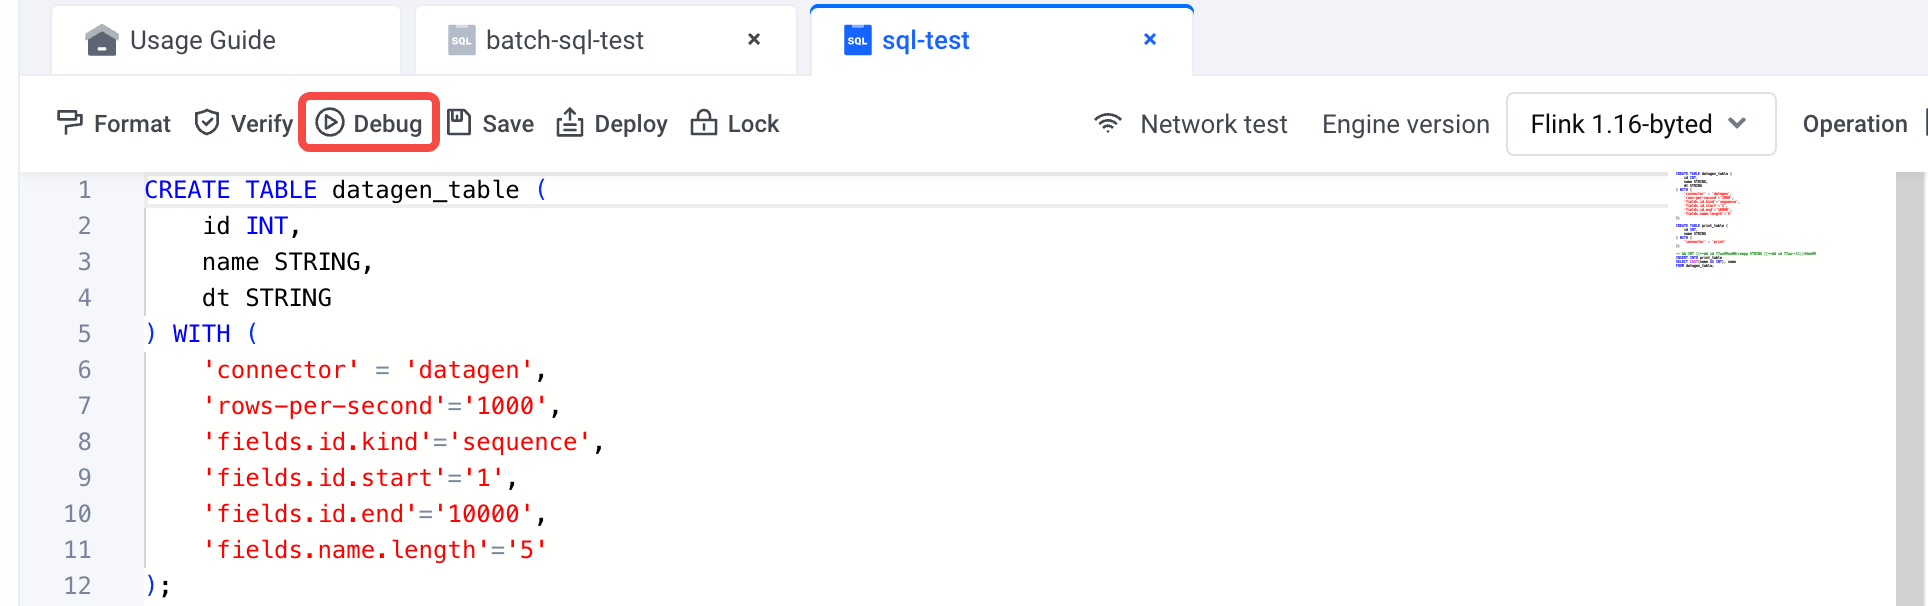Click the Save disk icon
This screenshot has height=606, width=1928.
click(x=459, y=122)
